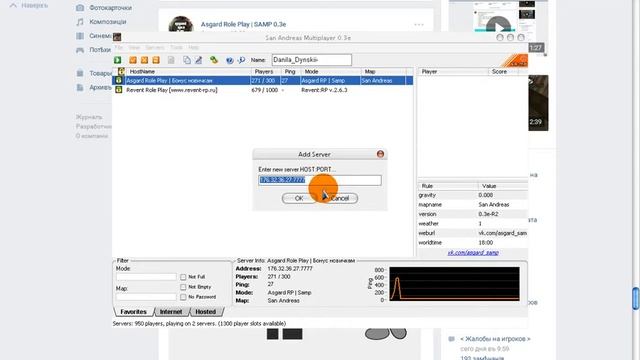This screenshot has height=360, width=640.
Task: Click the Revent Role Play row lock icon
Action: tap(119, 90)
